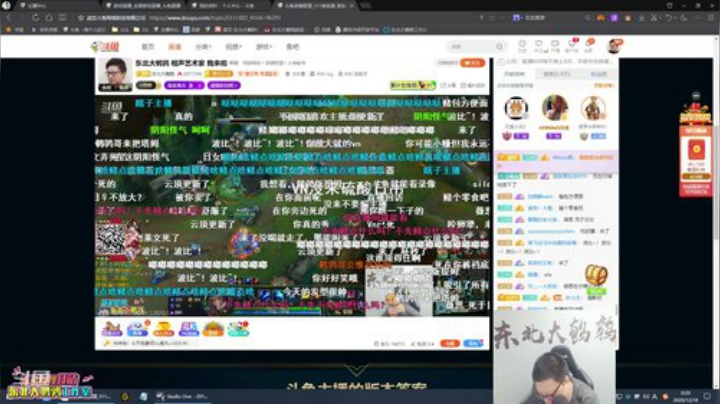Expand the 分类 category dropdown
The width and height of the screenshot is (720, 404).
pos(203,46)
